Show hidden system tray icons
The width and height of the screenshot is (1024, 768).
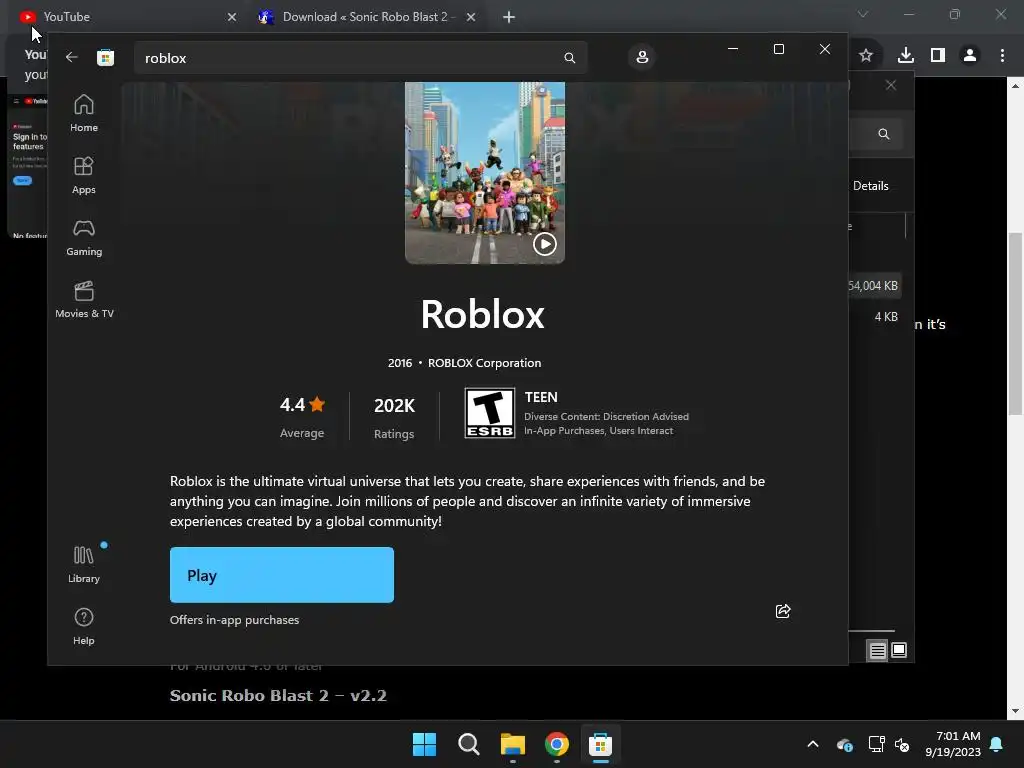(813, 744)
